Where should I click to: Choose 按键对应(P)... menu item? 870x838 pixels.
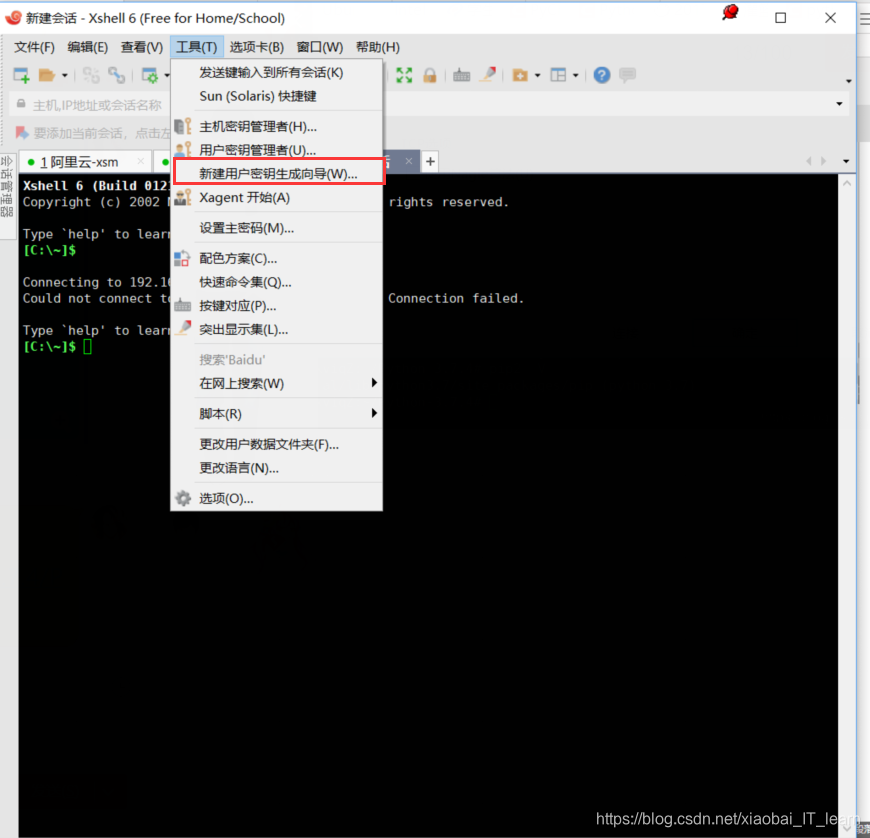click(x=276, y=306)
